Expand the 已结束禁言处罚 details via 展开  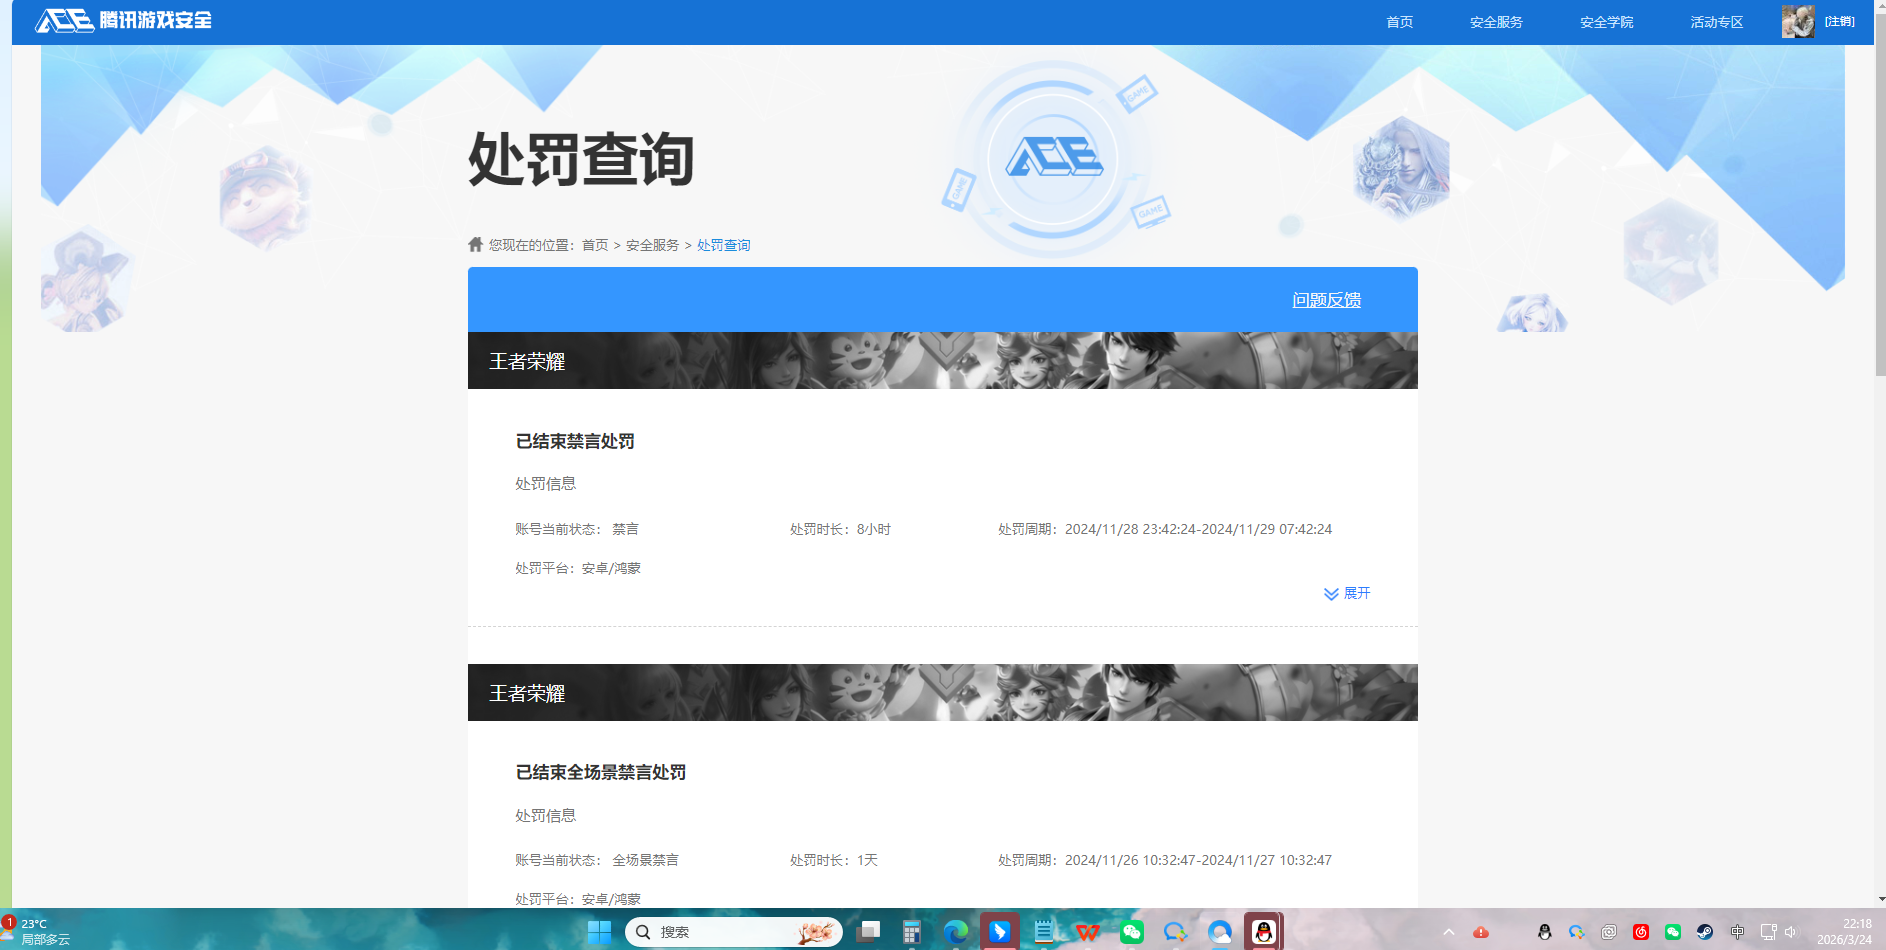(x=1347, y=593)
